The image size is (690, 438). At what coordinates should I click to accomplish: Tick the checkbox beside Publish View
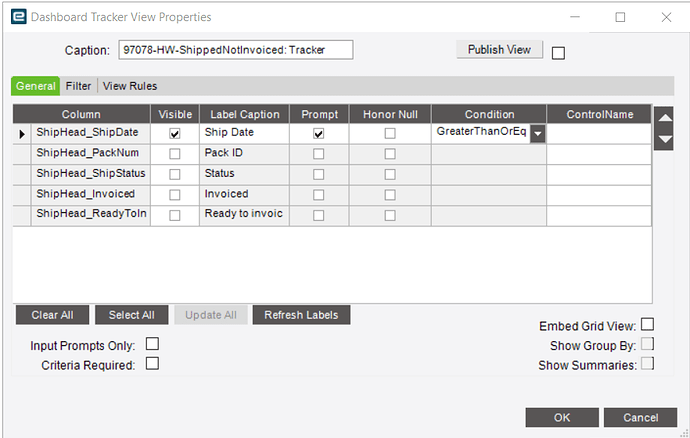(558, 53)
